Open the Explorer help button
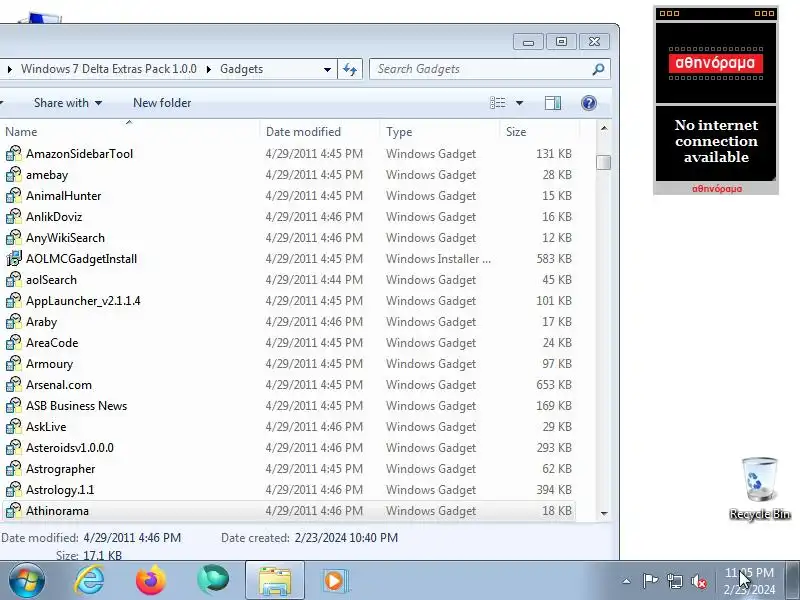Image resolution: width=800 pixels, height=600 pixels. [589, 103]
